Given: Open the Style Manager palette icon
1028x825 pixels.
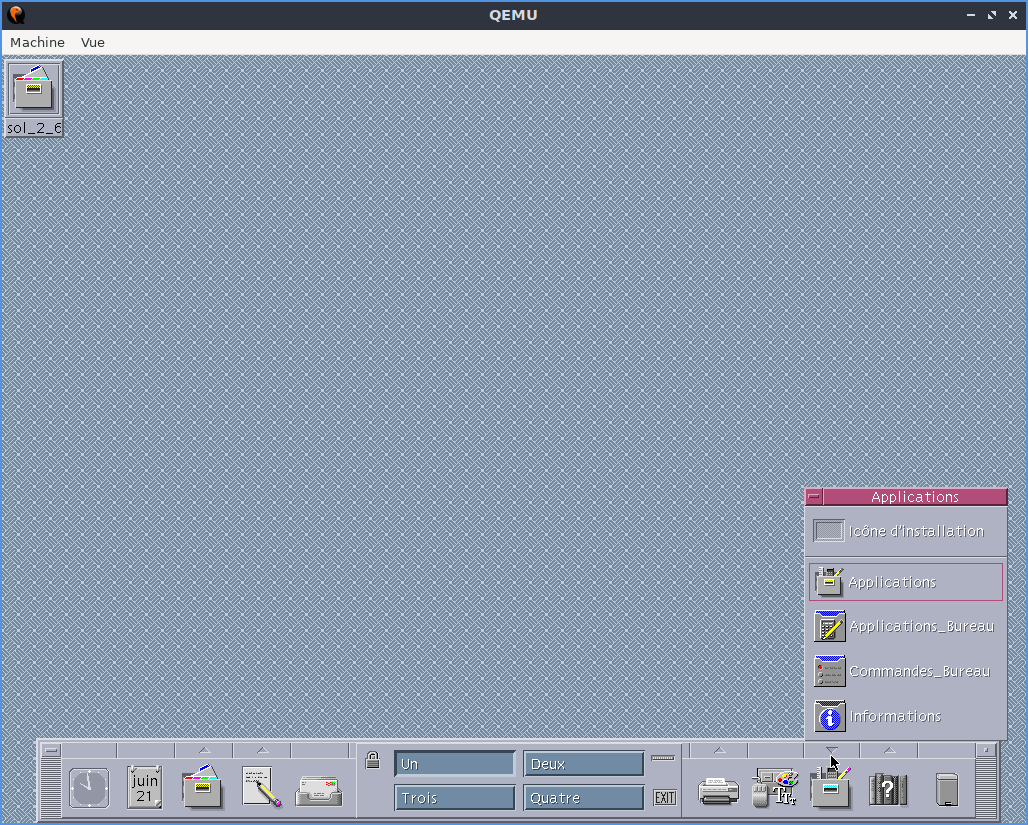Looking at the screenshot, I should click(x=775, y=787).
